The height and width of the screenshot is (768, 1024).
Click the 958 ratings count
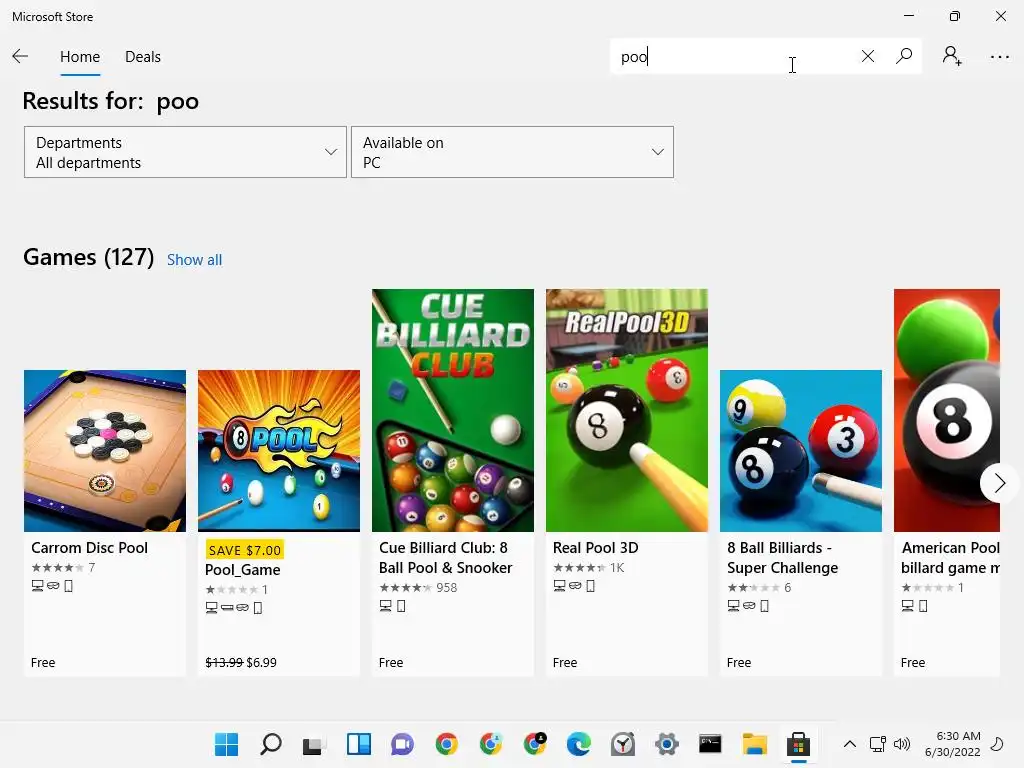[447, 588]
